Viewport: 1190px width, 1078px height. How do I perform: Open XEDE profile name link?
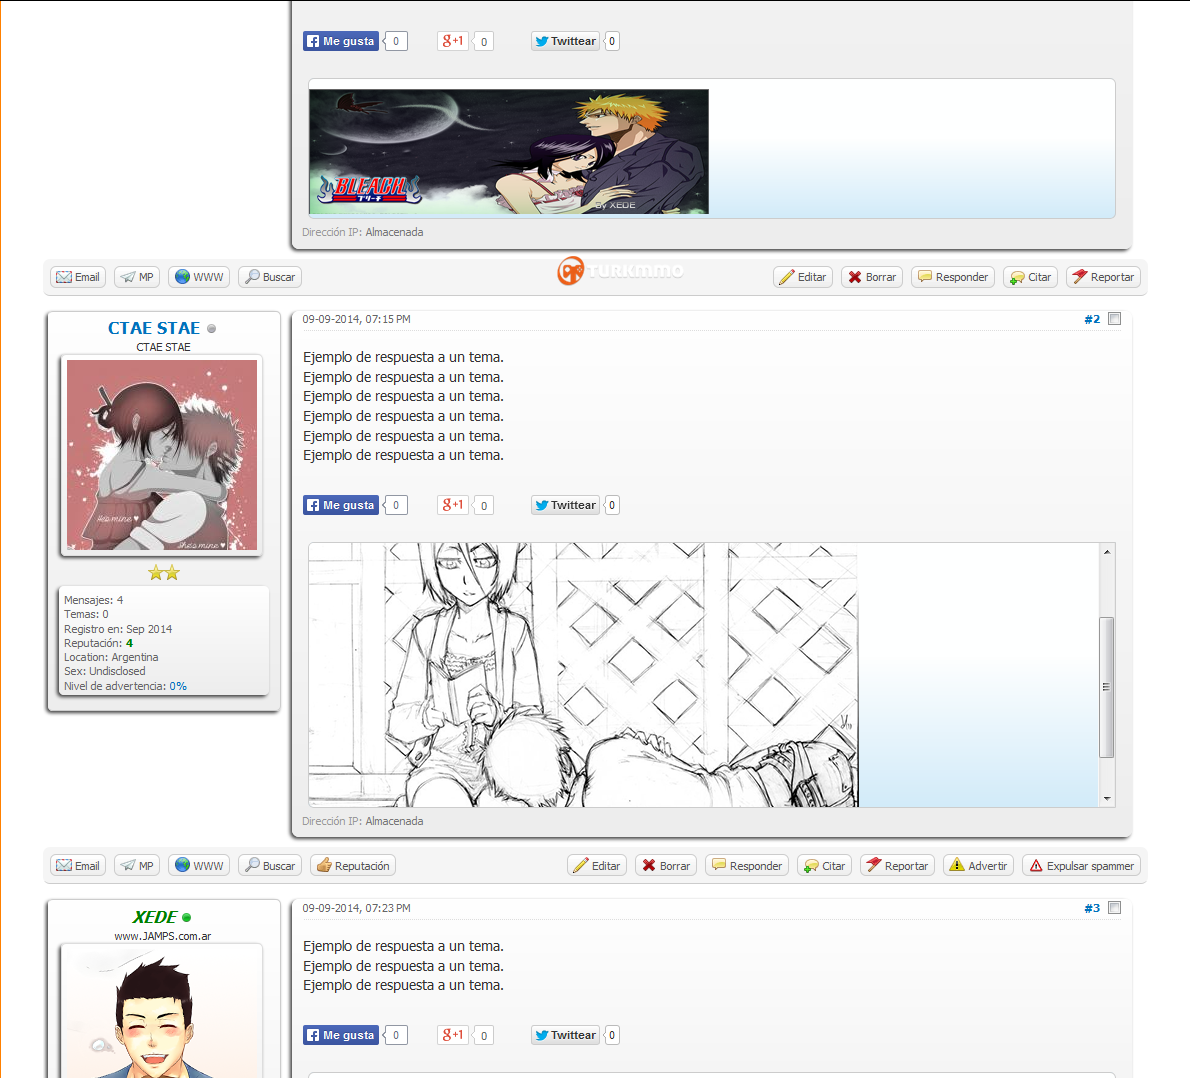click(155, 917)
